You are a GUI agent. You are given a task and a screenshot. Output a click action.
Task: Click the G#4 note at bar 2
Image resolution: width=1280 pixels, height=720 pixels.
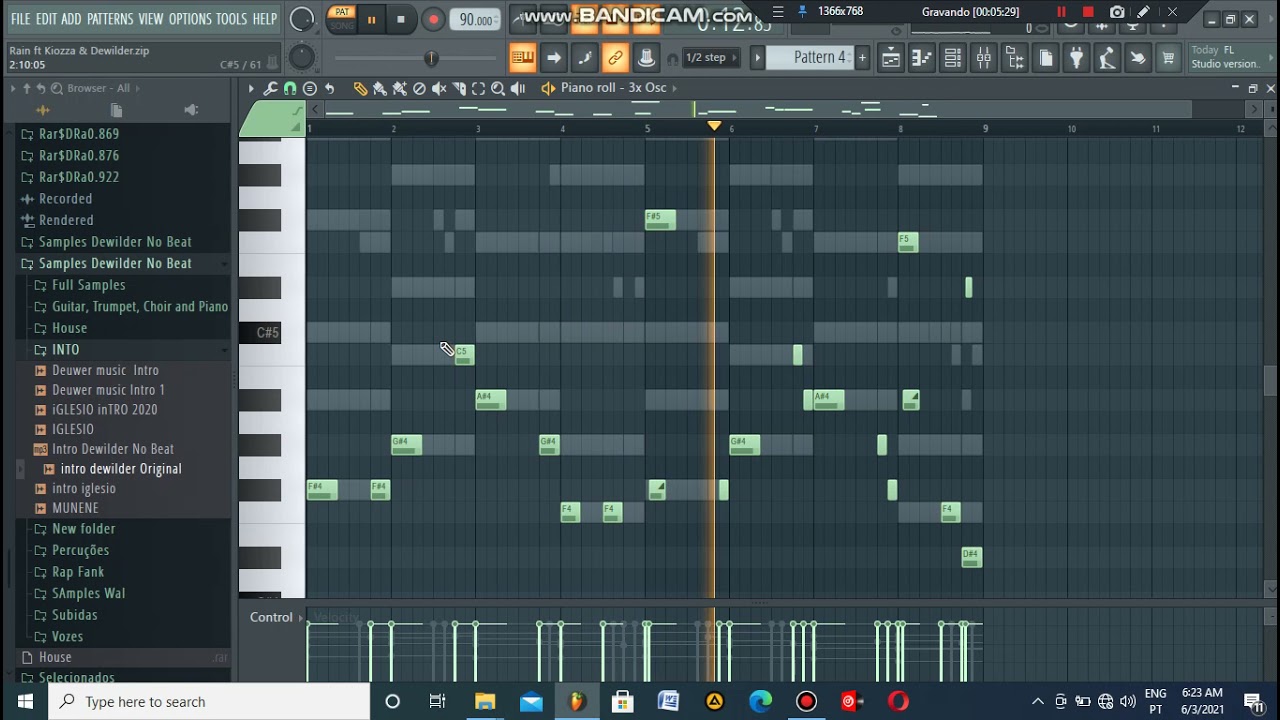click(x=406, y=444)
